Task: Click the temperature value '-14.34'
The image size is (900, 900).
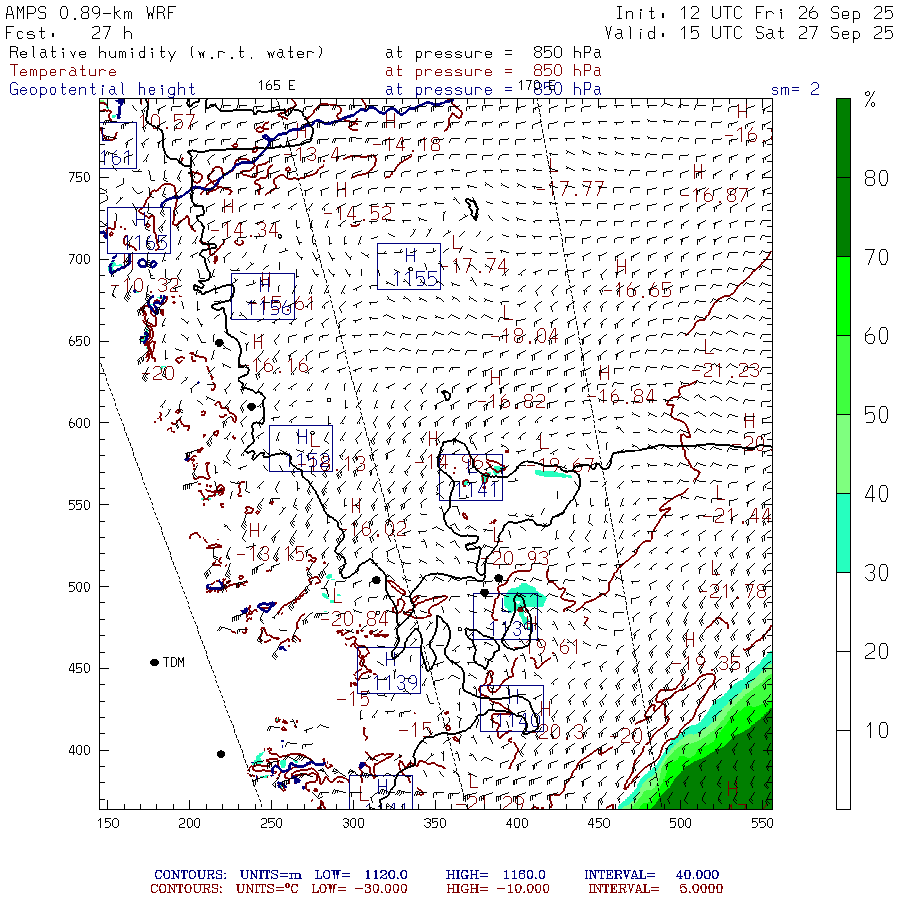Action: point(244,230)
